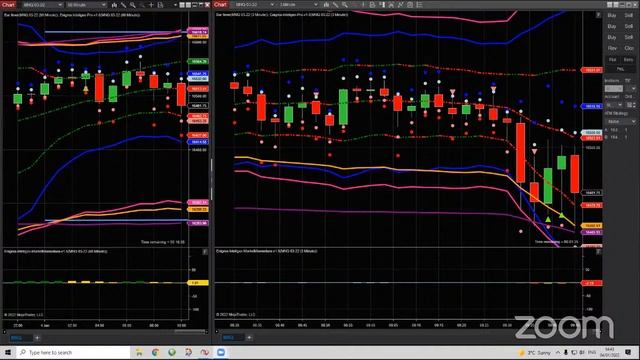Image resolution: width=640 pixels, height=360 pixels.
Task: Click third row Sell button
Action: (x=629, y=38)
